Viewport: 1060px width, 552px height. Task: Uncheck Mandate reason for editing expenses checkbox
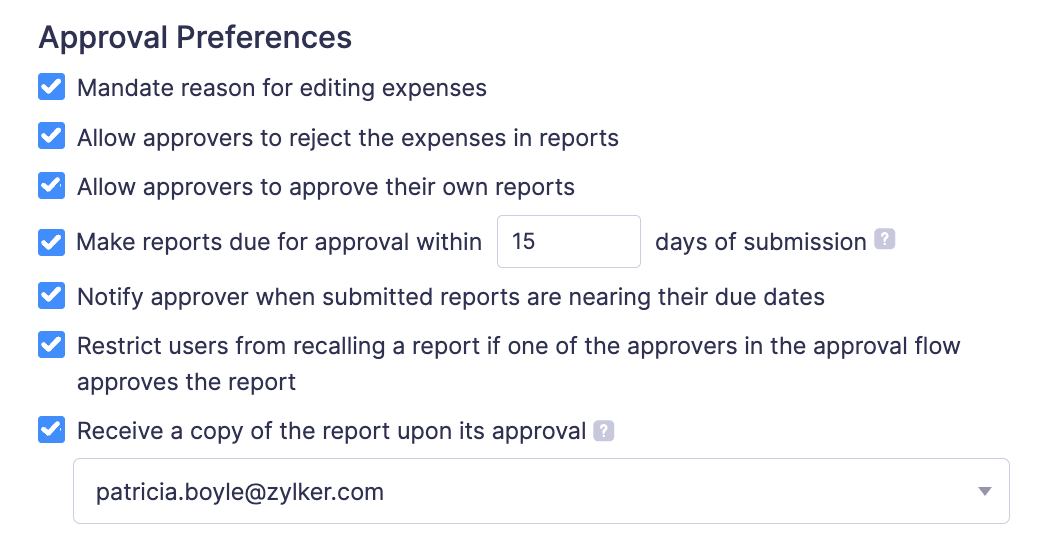[51, 87]
